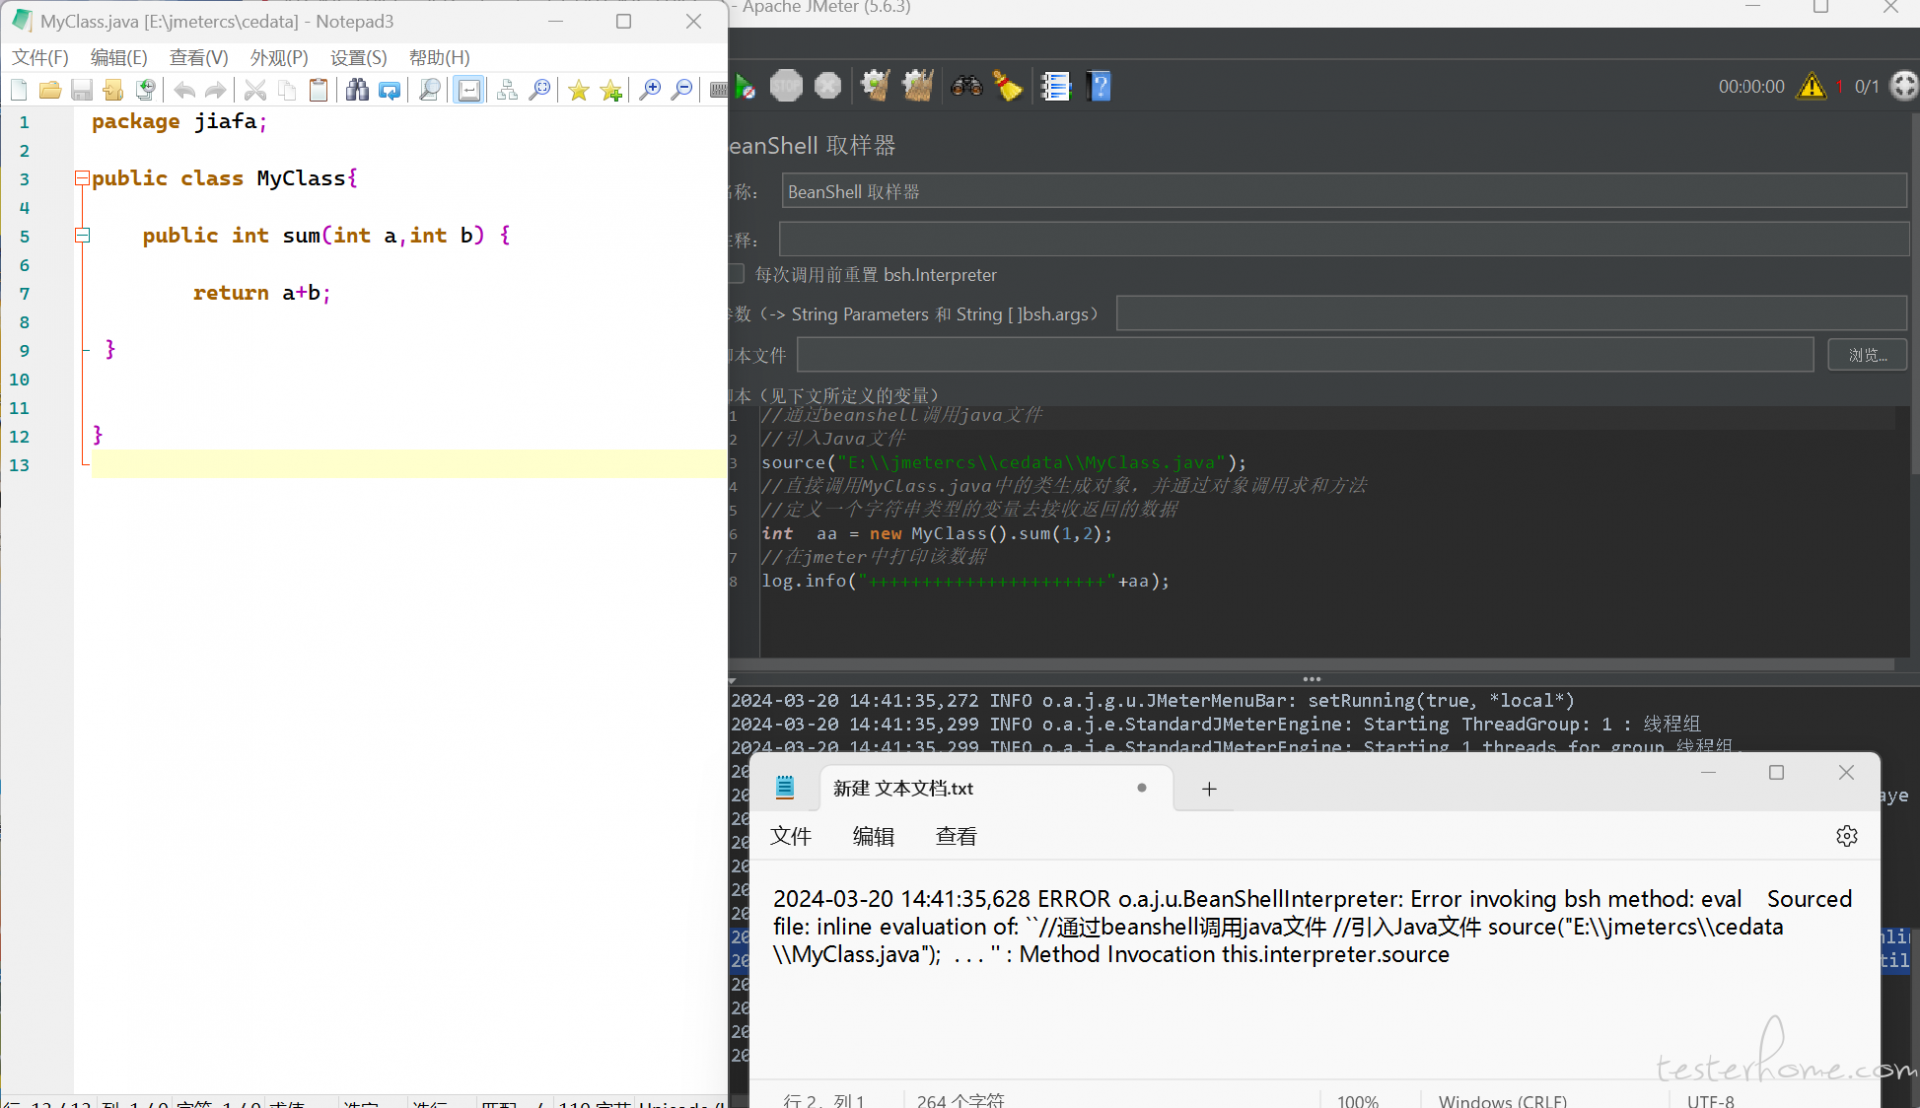Click the bsh.args parameters field

click(1511, 314)
